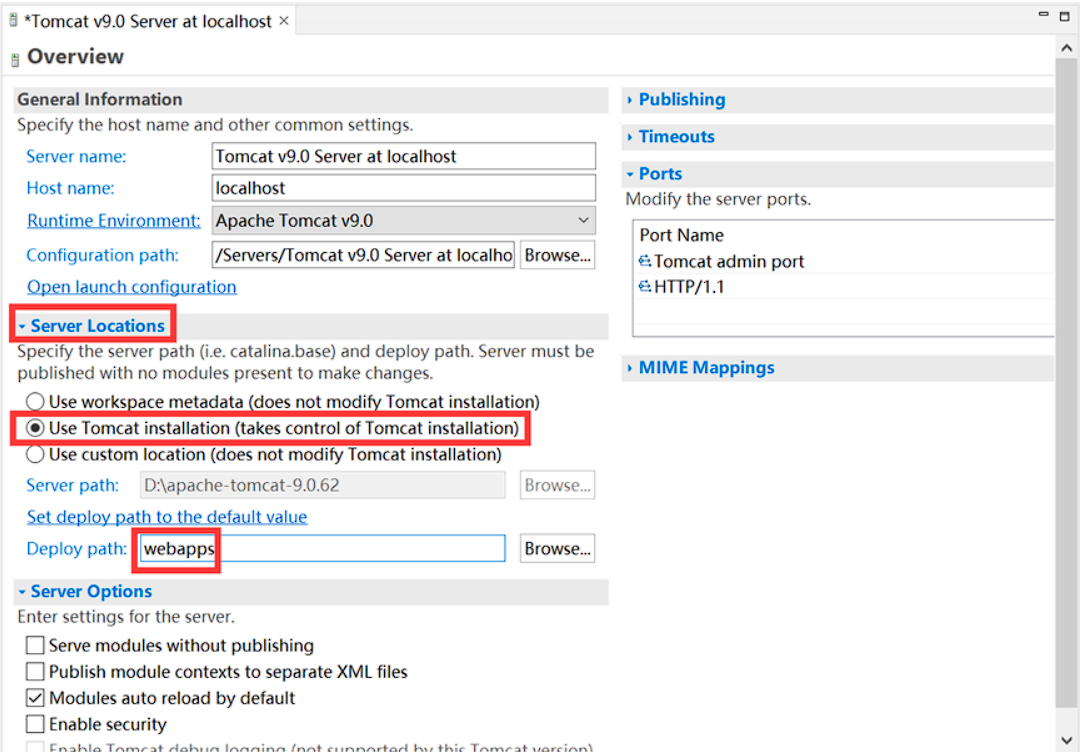Select the Tomcat admin port row

pyautogui.click(x=844, y=261)
